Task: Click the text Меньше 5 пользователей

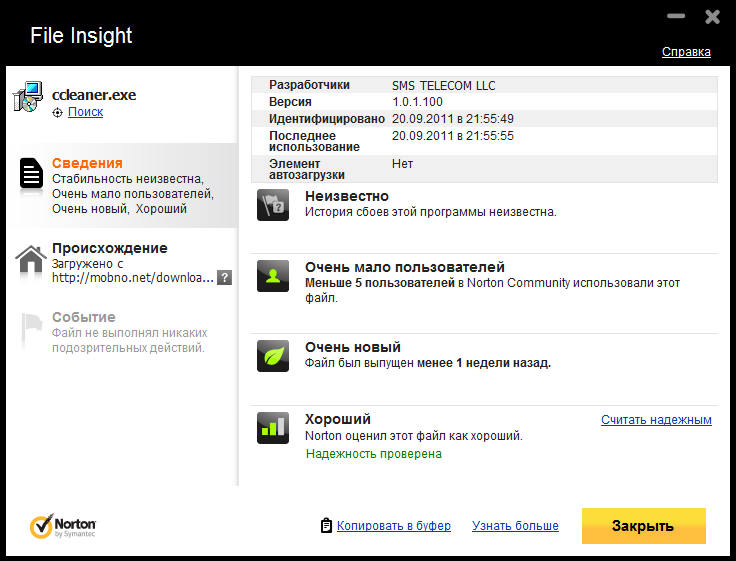Action: tap(380, 283)
